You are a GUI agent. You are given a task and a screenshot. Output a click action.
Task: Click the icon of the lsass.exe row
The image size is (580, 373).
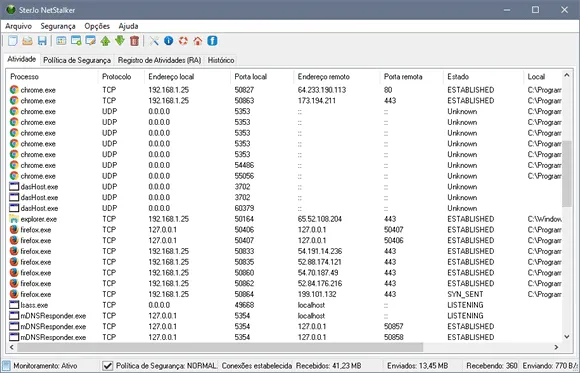14,305
